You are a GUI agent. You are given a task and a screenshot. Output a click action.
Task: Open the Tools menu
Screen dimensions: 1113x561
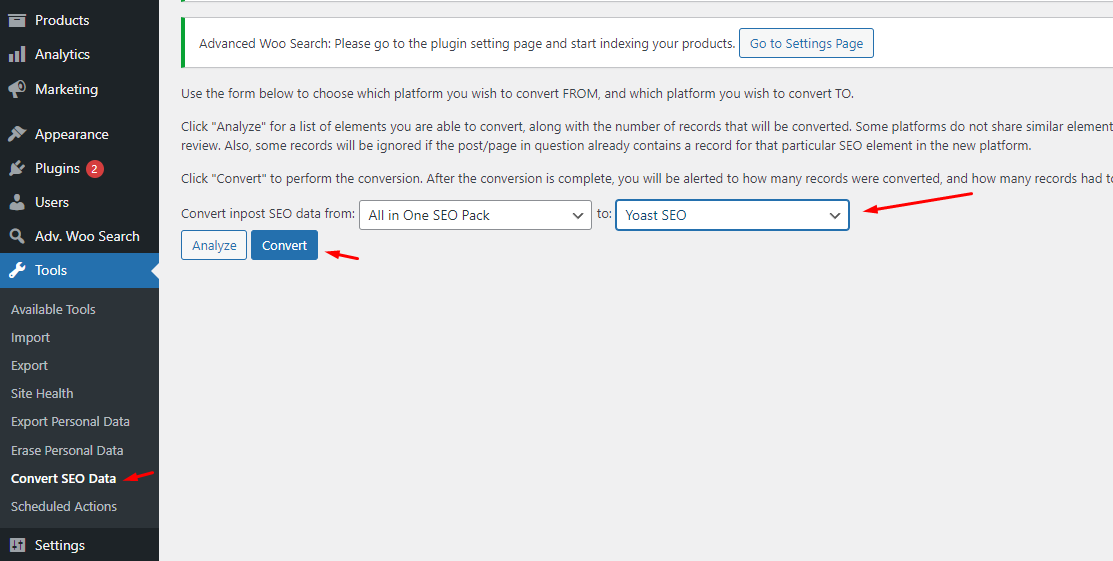(80, 271)
